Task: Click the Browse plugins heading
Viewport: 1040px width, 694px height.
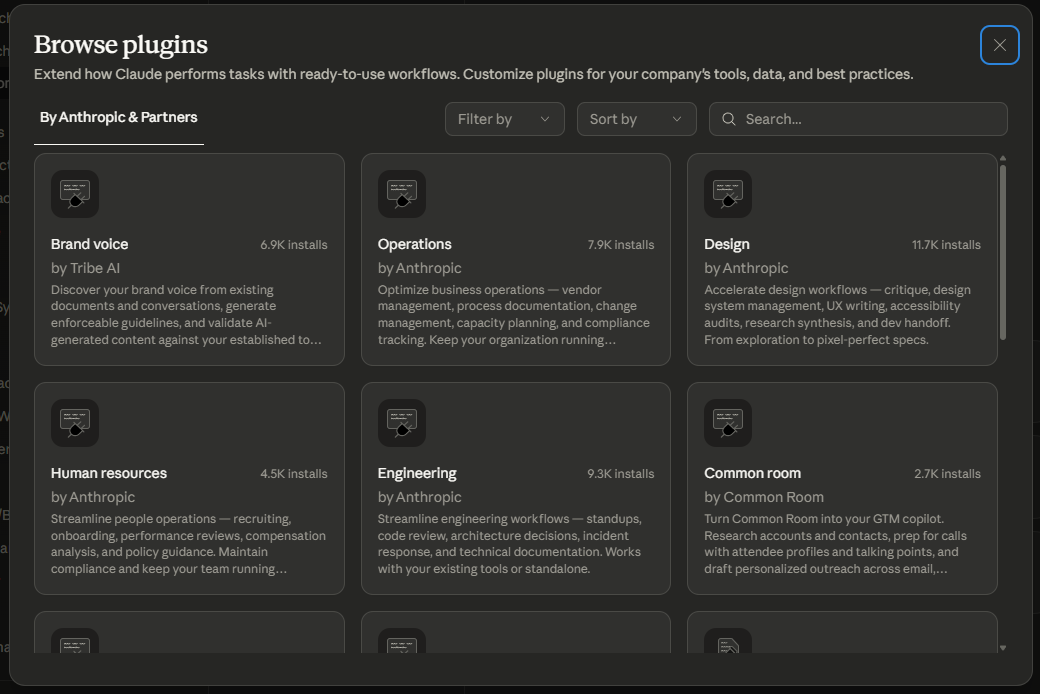Action: pyautogui.click(x=121, y=44)
